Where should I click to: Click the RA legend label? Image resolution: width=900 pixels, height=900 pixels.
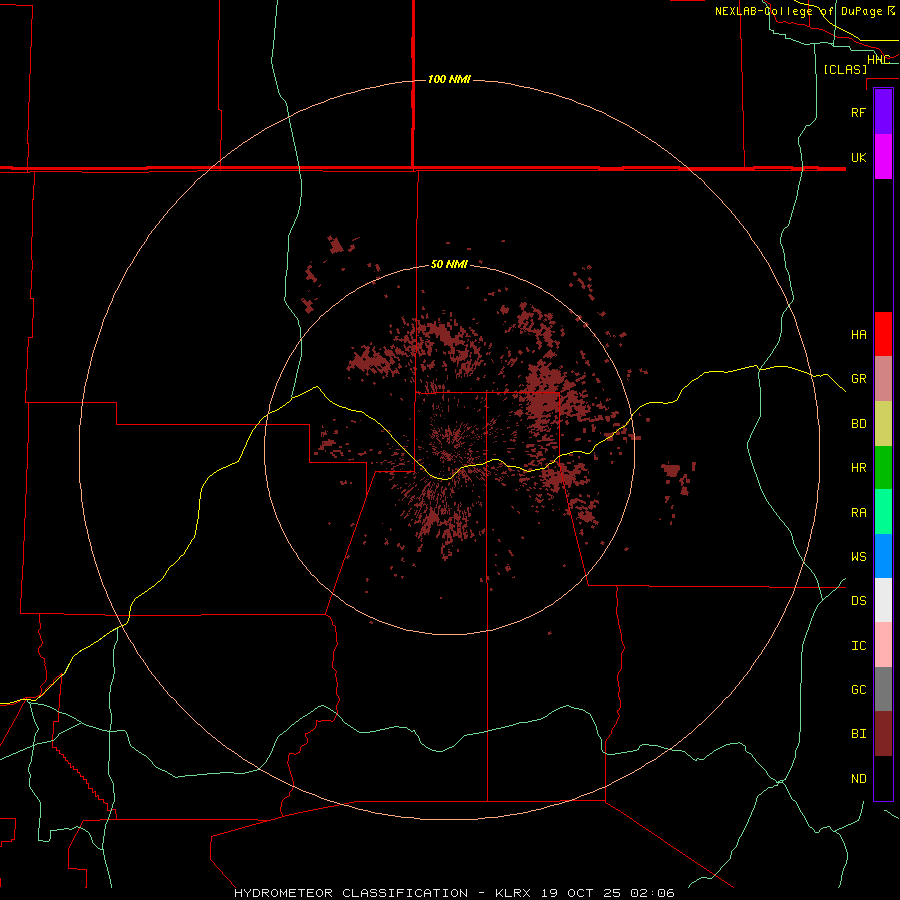858,513
